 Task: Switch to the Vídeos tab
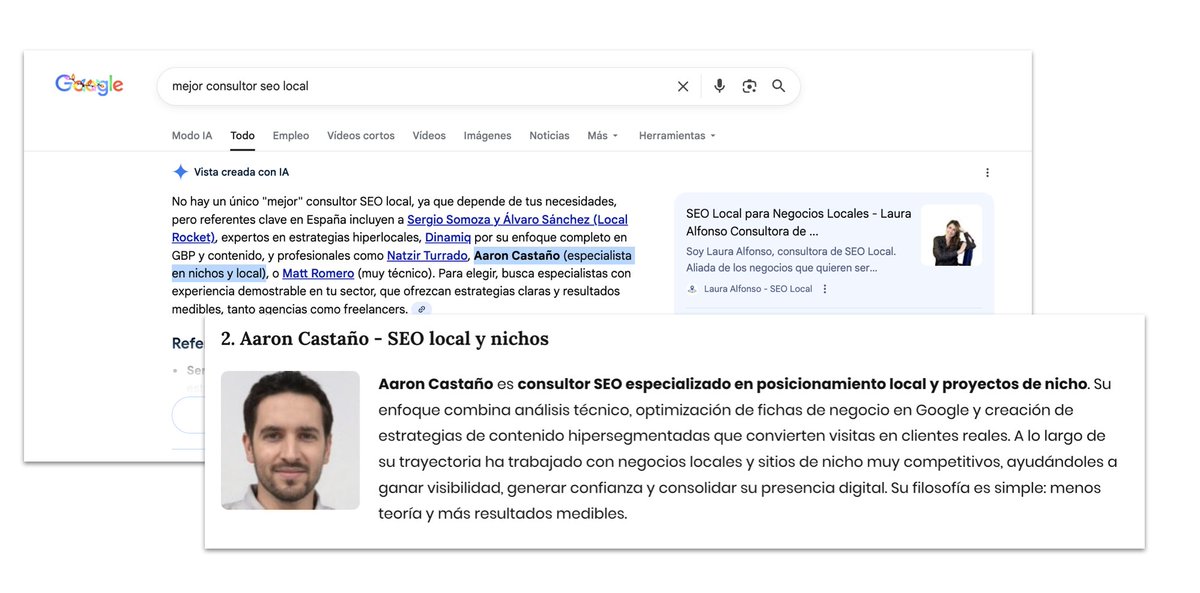click(x=429, y=135)
